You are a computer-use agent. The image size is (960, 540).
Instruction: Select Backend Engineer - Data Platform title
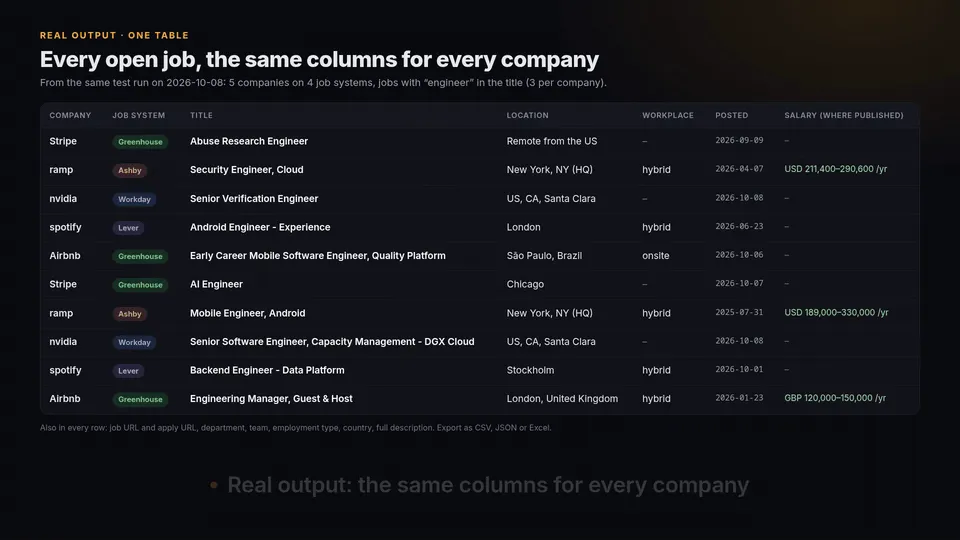(267, 370)
